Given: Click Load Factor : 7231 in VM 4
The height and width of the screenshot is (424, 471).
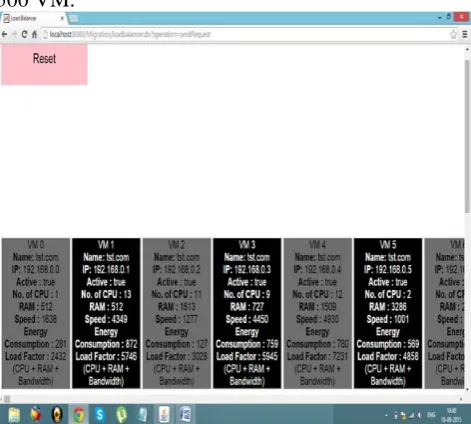Looking at the screenshot, I should (317, 356).
